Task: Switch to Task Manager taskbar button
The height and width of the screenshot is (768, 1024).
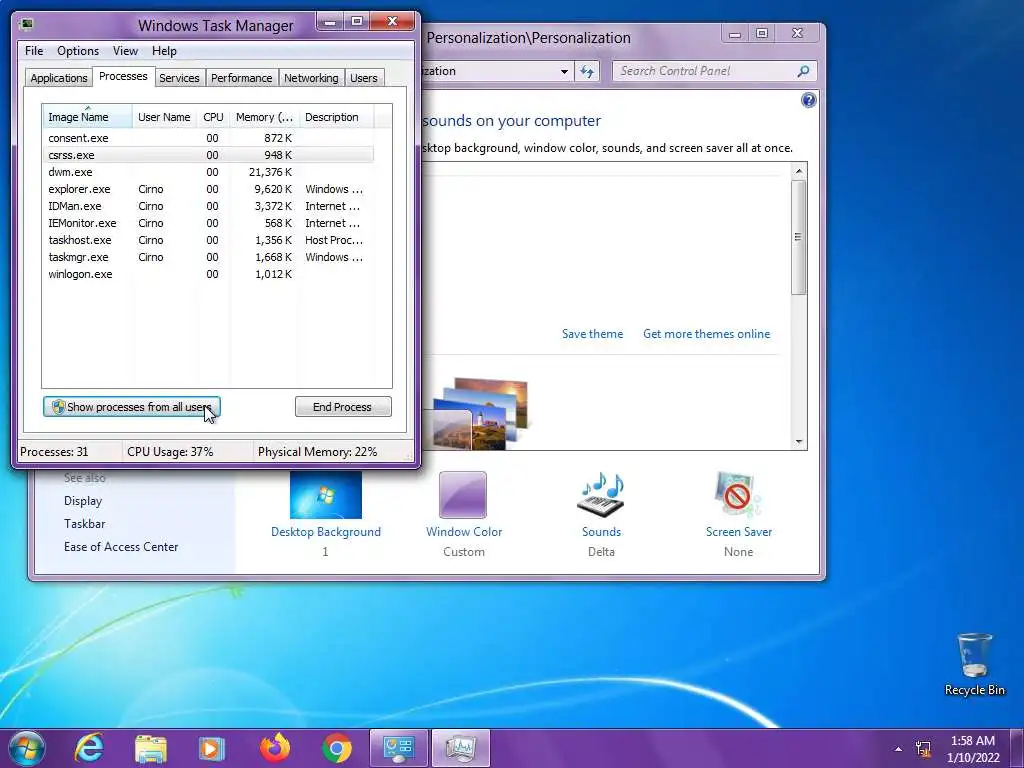Action: tap(461, 748)
